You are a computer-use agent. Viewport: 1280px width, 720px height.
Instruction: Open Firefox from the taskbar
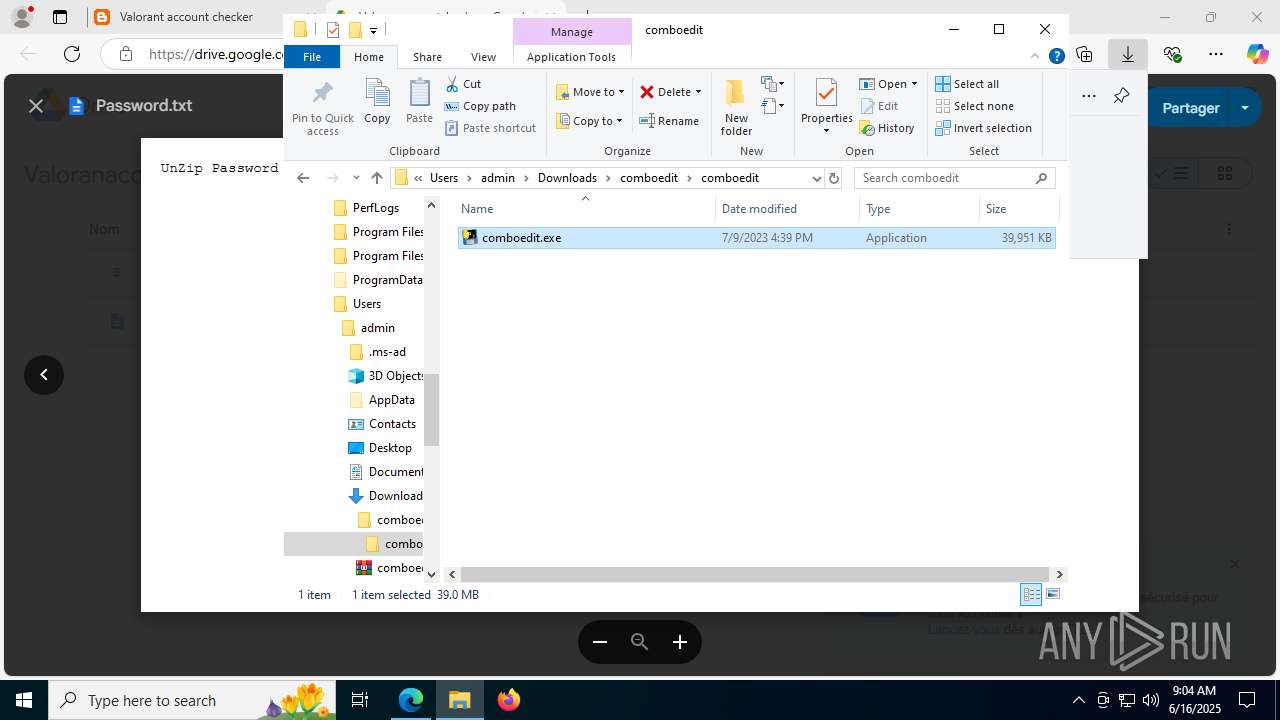point(509,700)
